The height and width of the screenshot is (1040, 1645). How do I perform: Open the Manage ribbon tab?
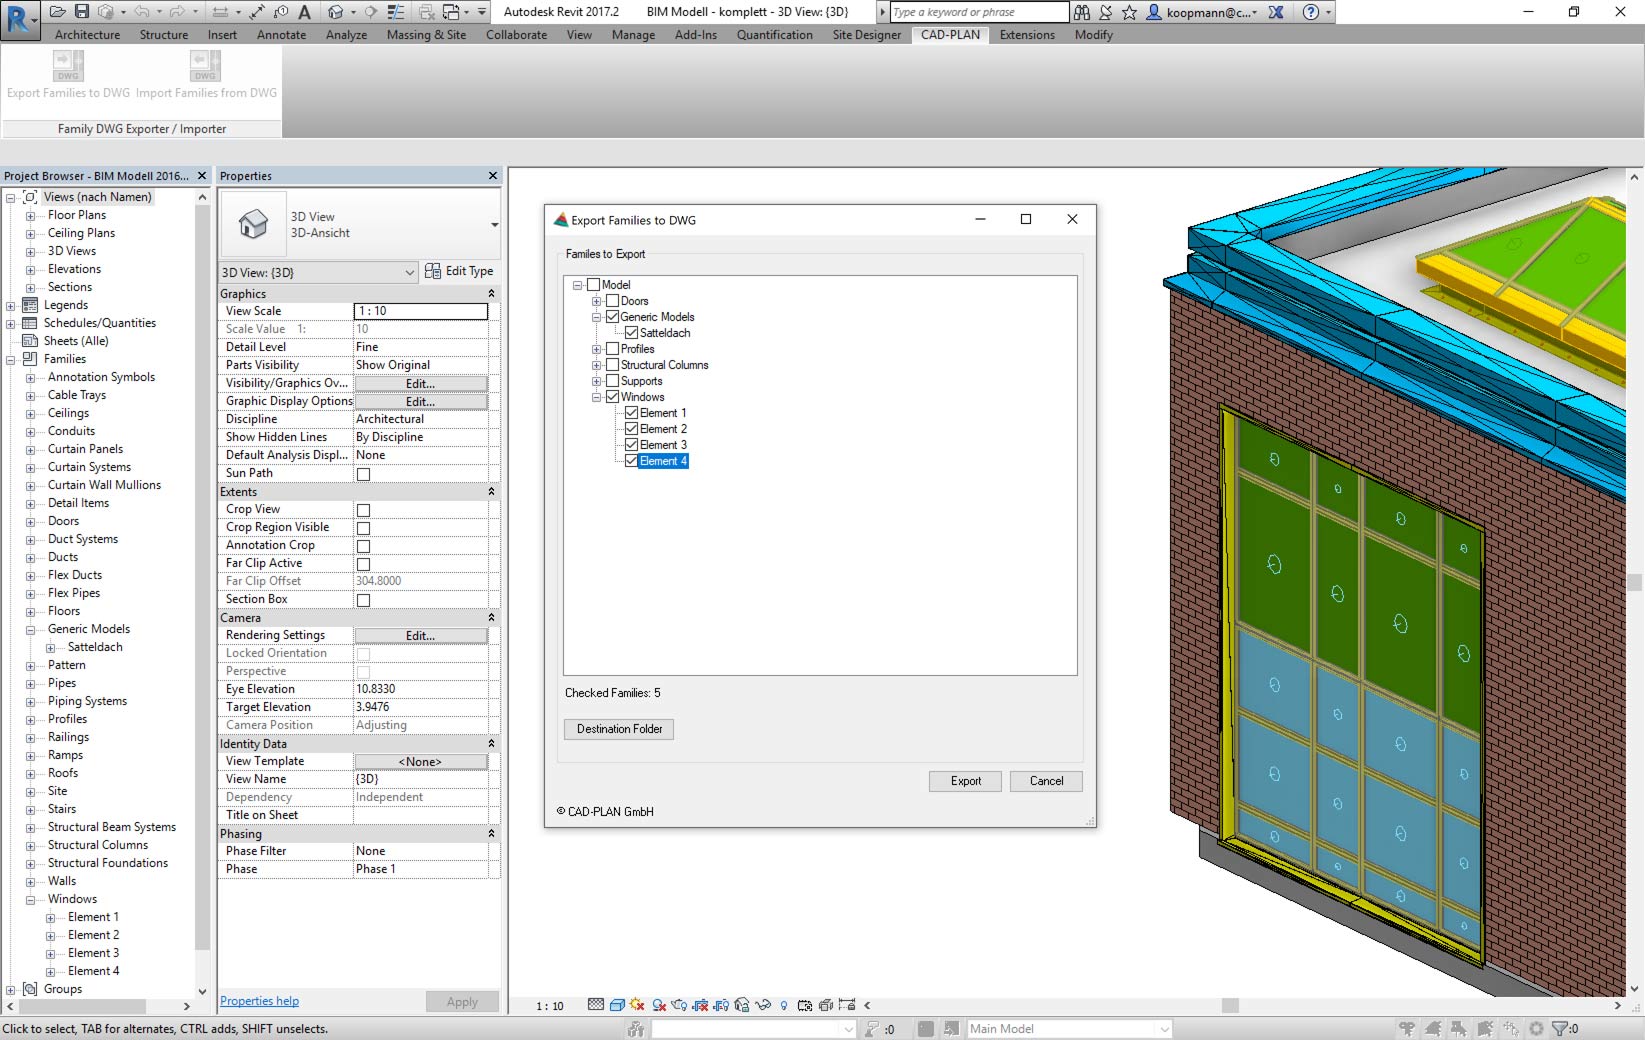pyautogui.click(x=633, y=35)
